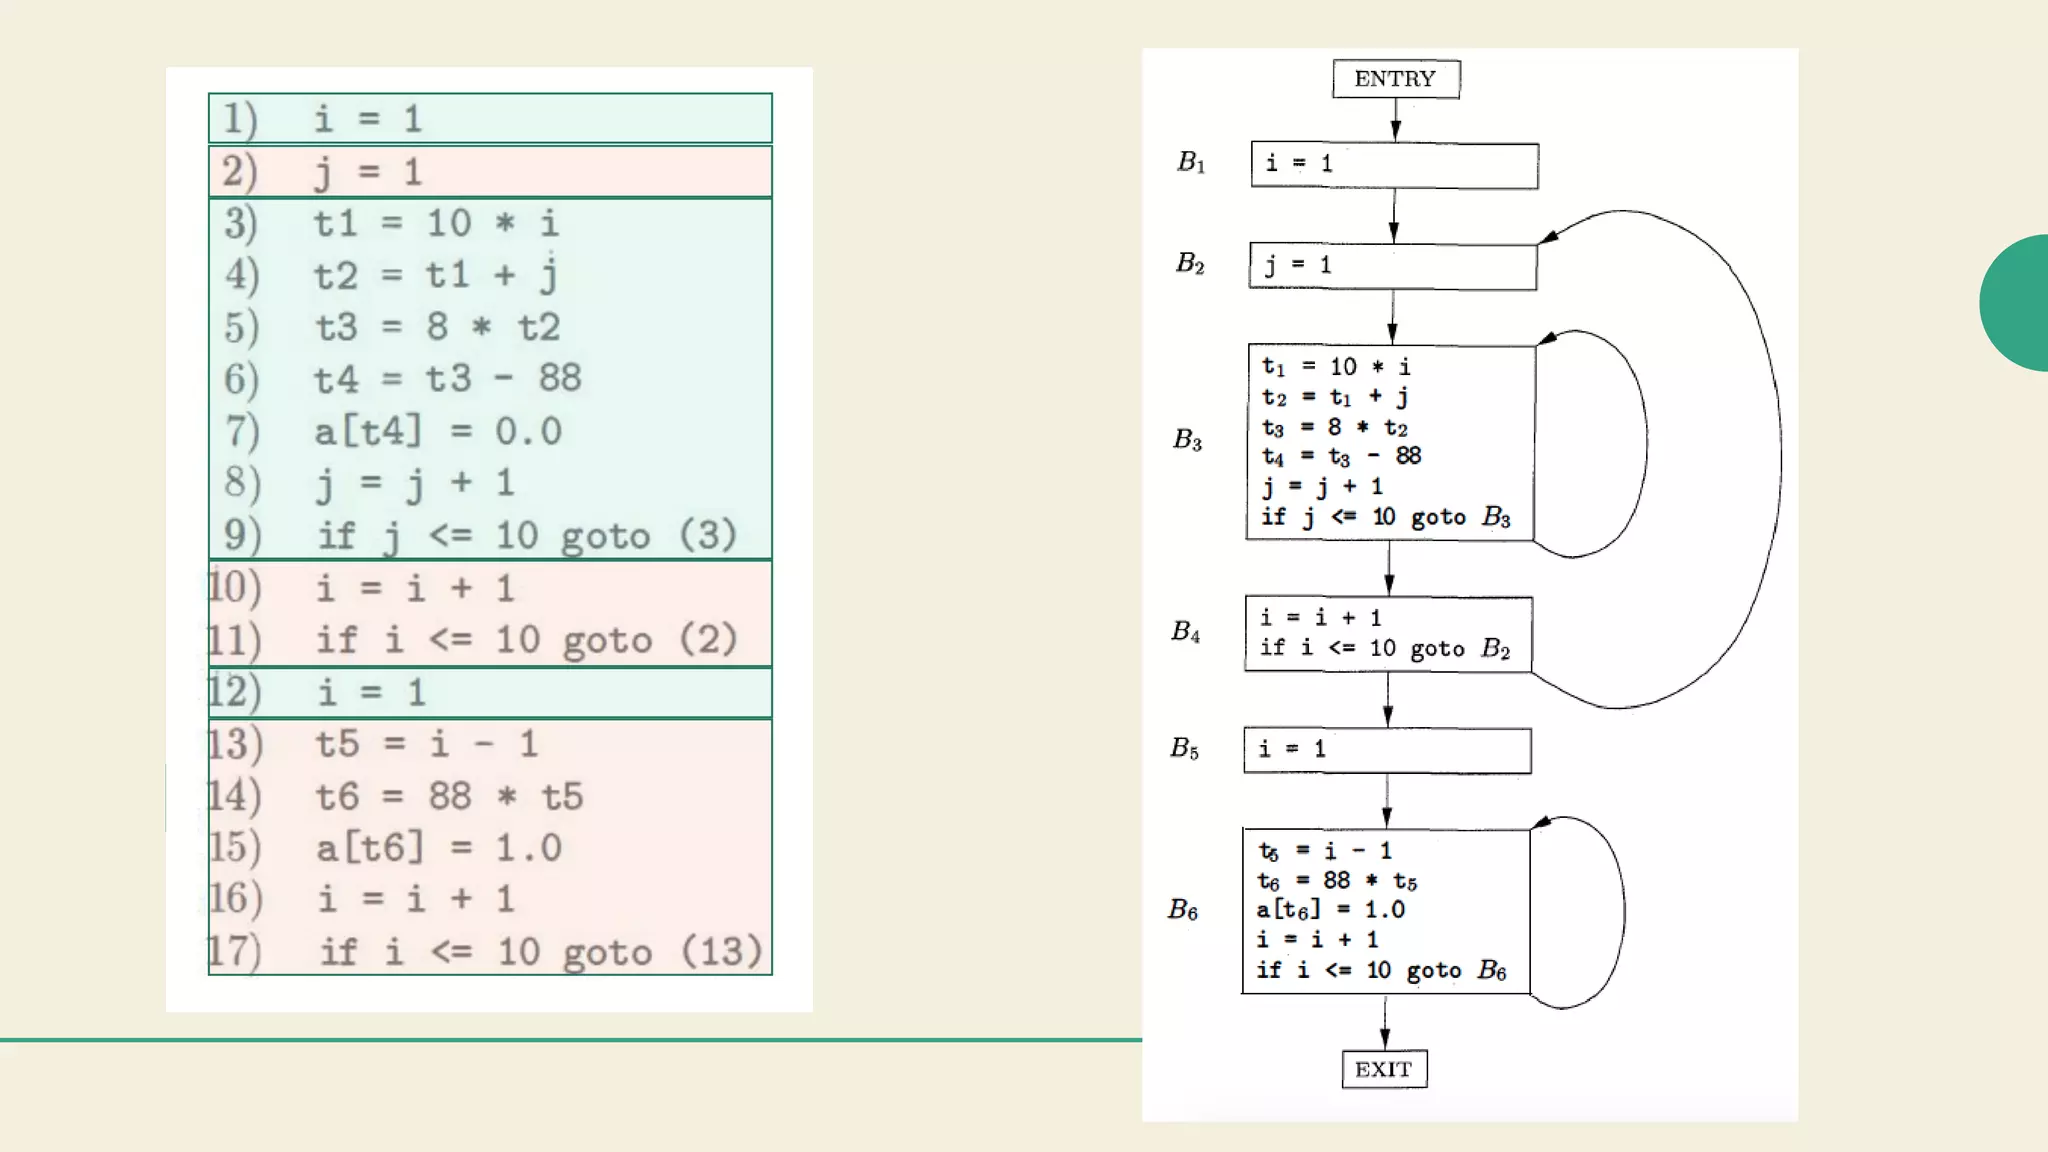Click 't3 = 8 * t2' inside block B3

1335,427
